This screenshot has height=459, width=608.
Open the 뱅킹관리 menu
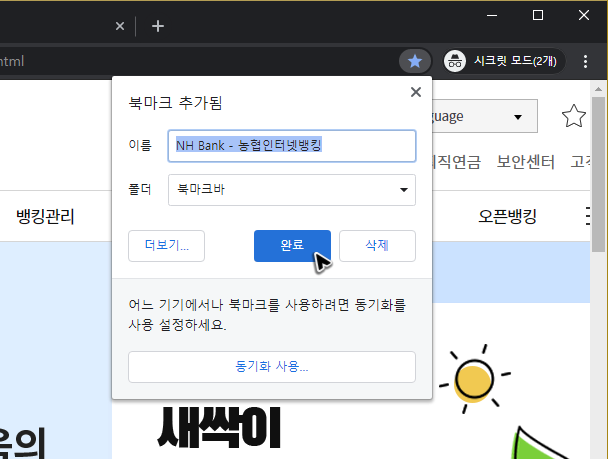(45, 216)
